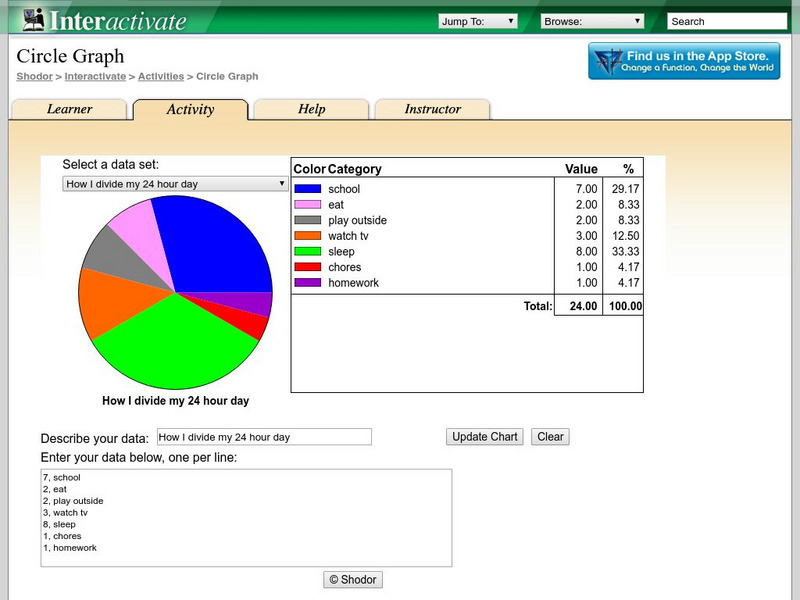Open the Jump To dropdown
800x600 pixels.
478,21
